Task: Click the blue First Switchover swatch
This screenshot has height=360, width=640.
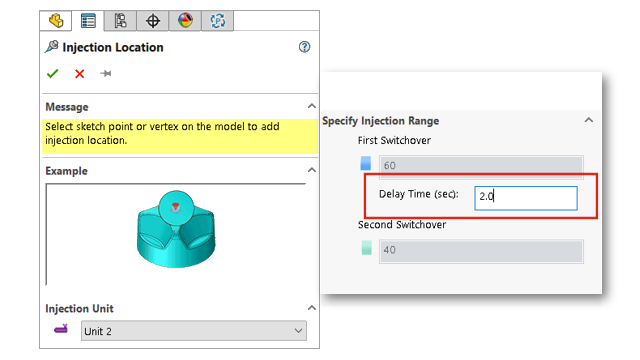Action: click(366, 163)
